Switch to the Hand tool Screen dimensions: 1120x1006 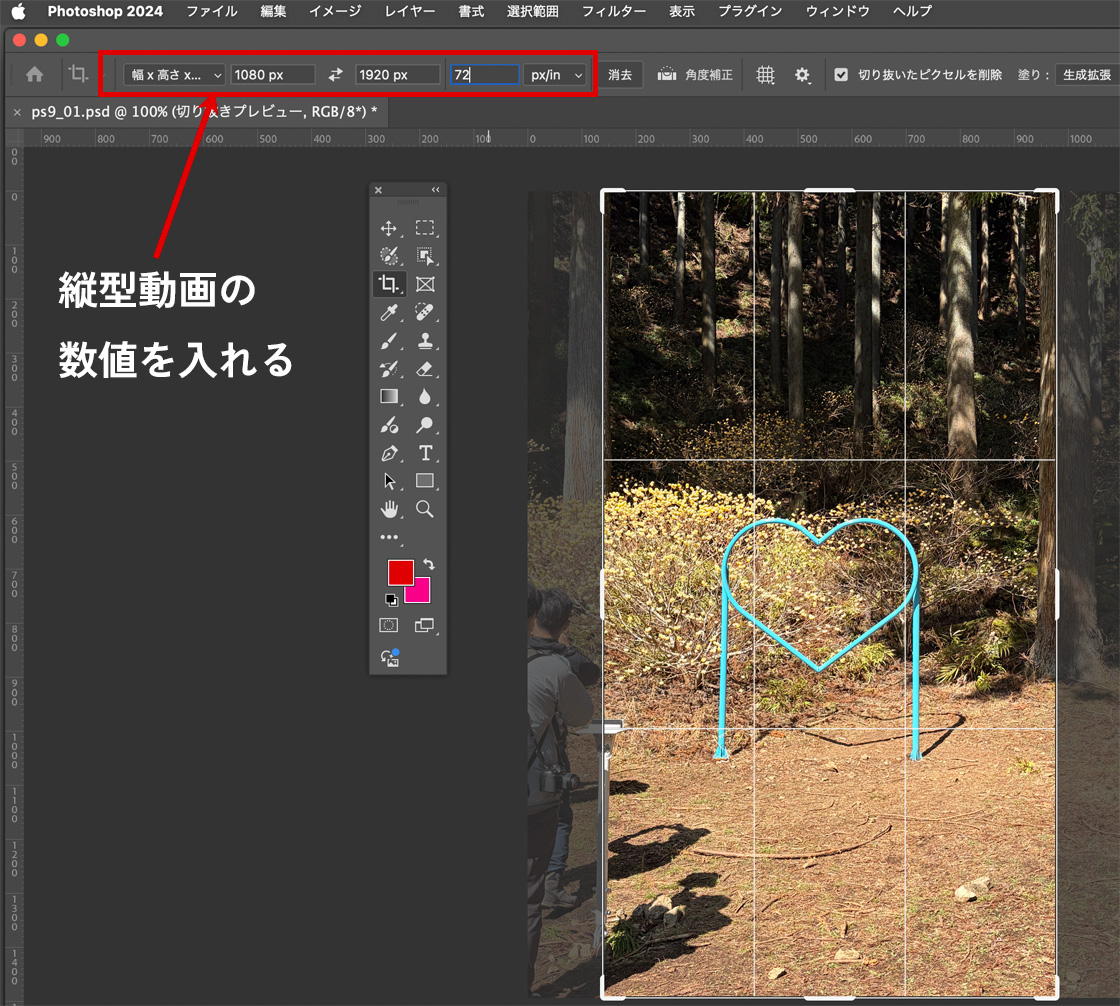click(x=389, y=509)
